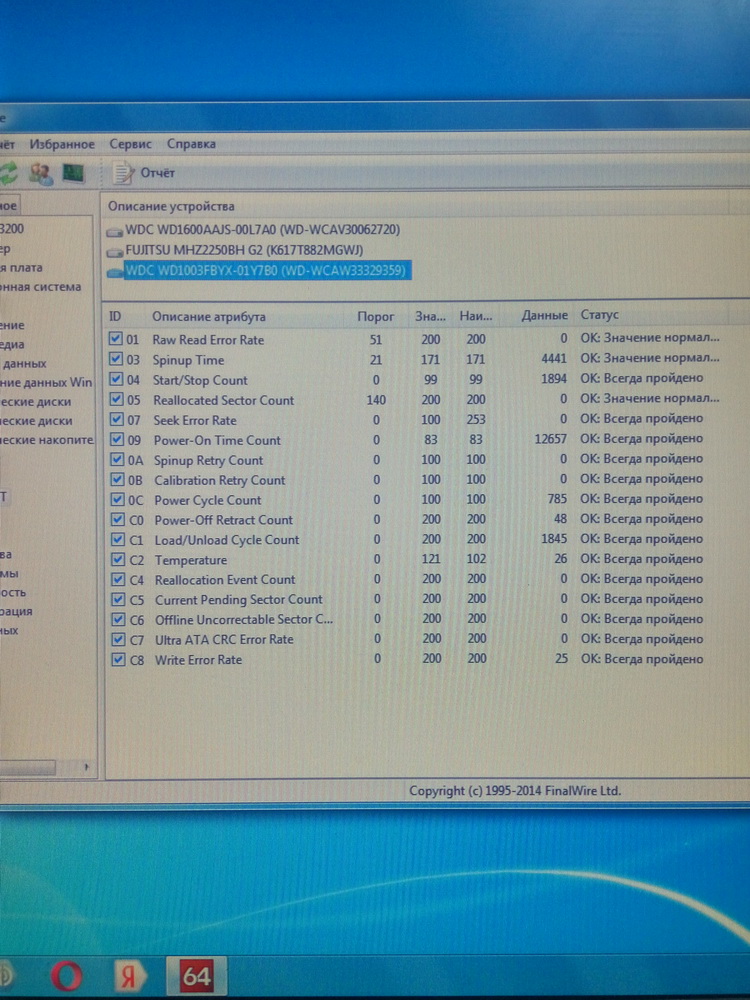Select 'нная система' sidebar tree item
Screen dimensions: 750x1000
(x=41, y=287)
